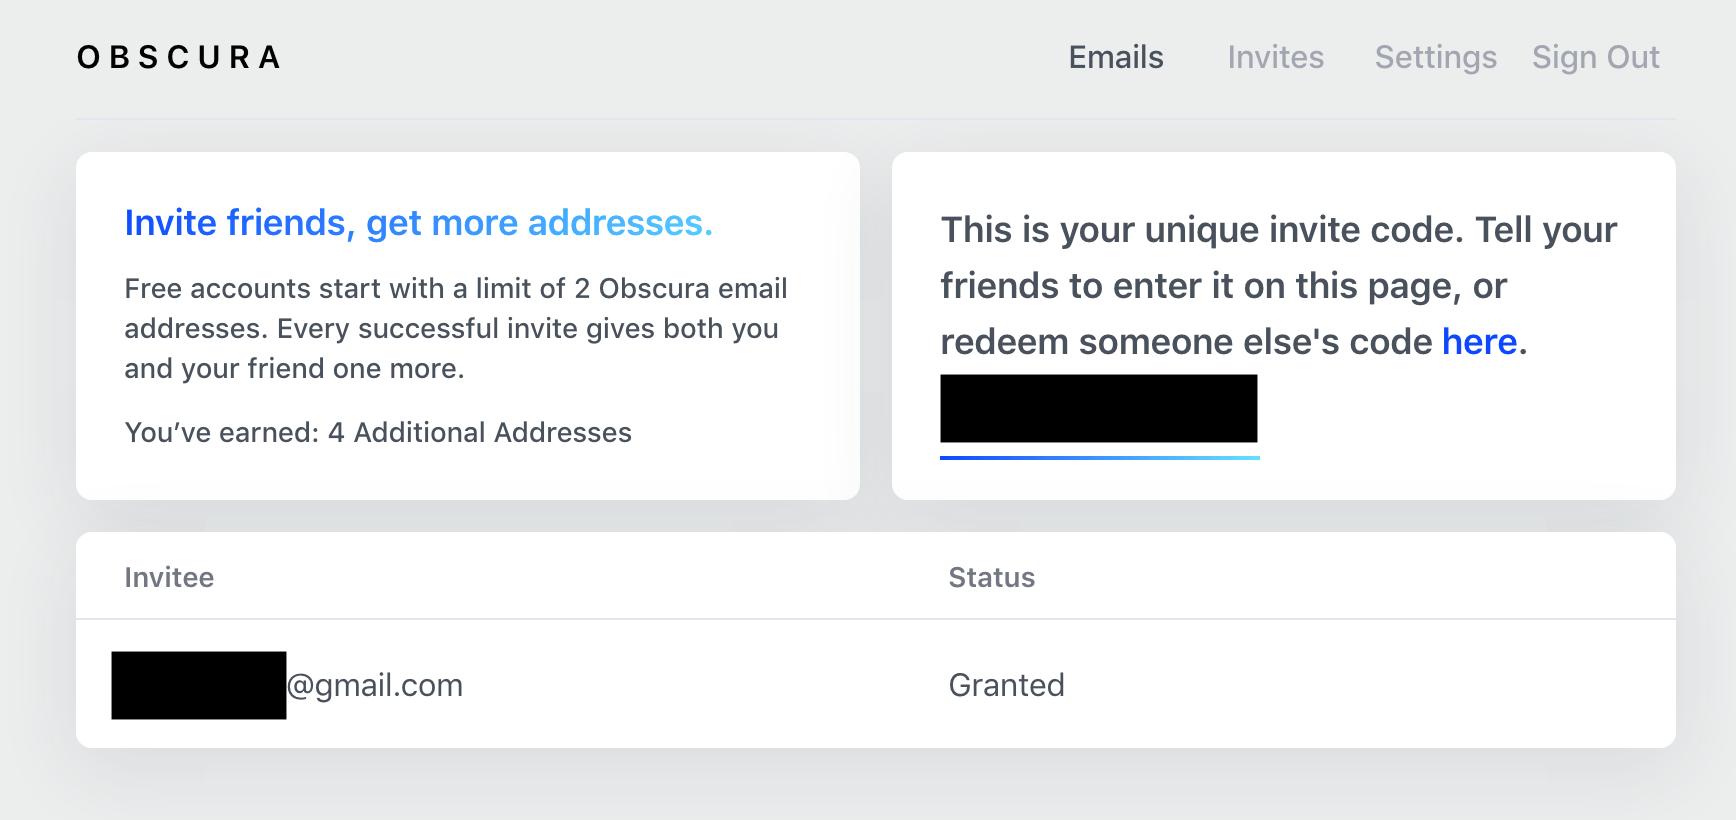The width and height of the screenshot is (1736, 820).
Task: Click "This is your unique invite code" text
Action: click(1200, 230)
